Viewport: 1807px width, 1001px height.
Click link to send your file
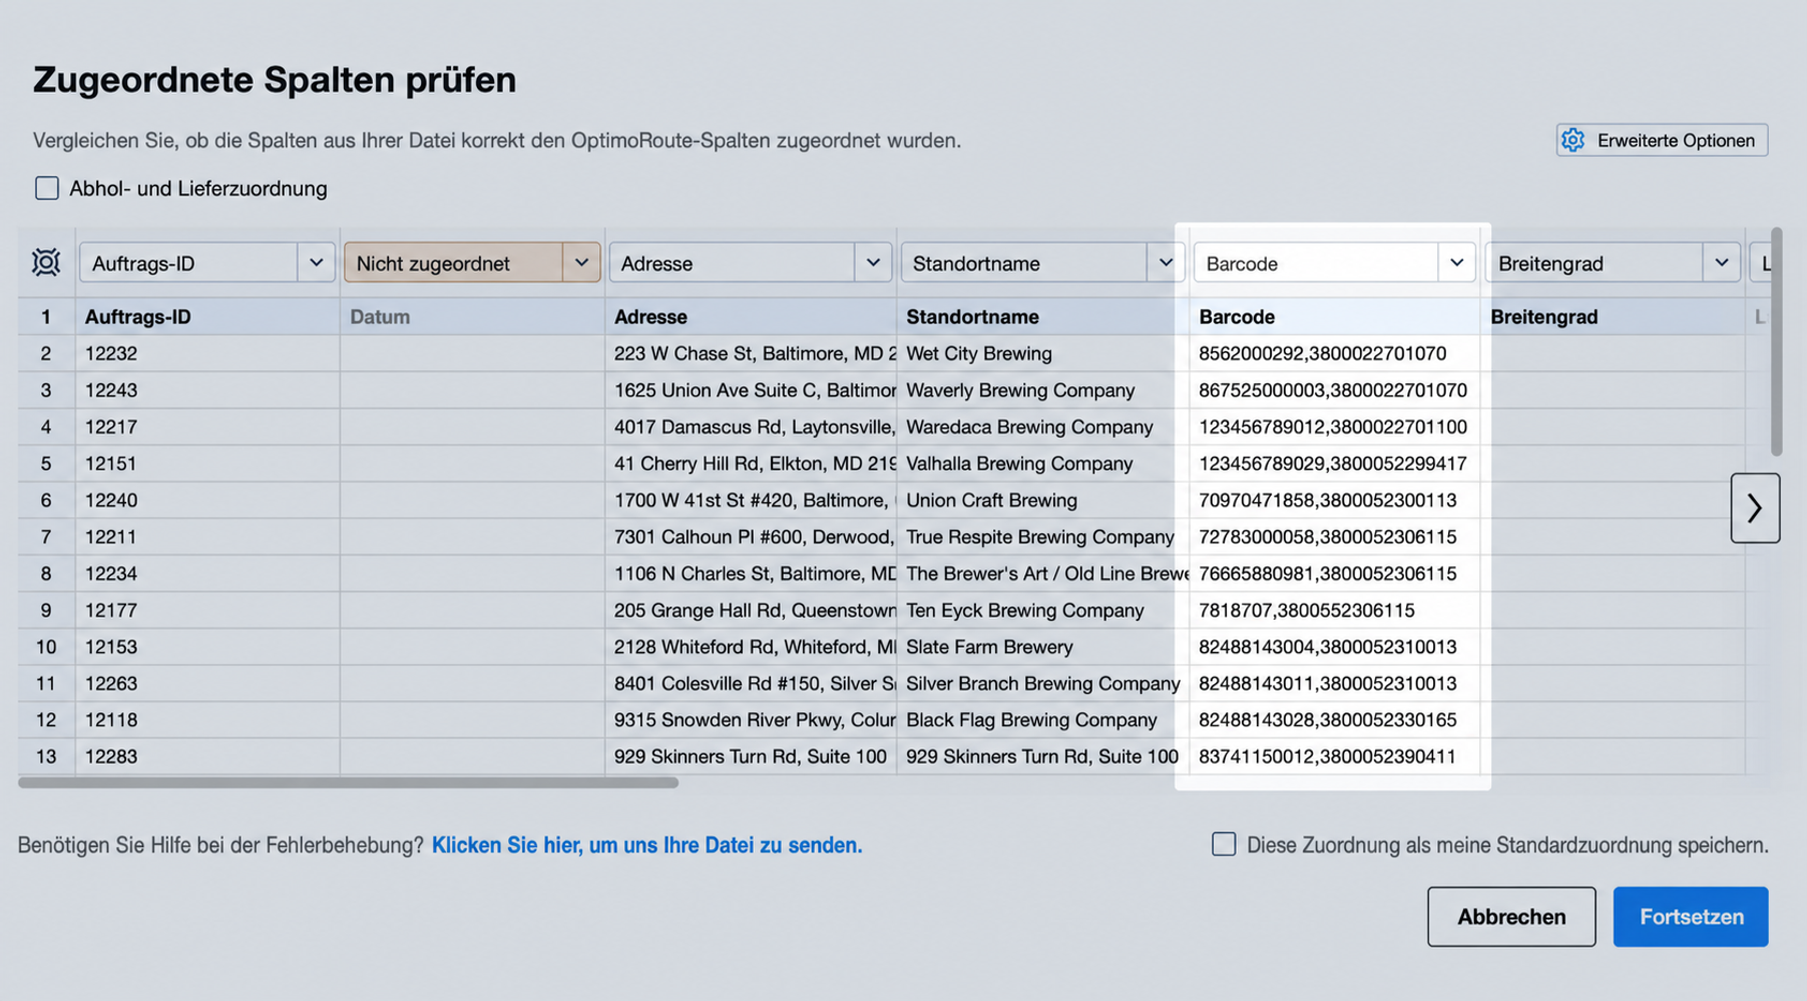647,845
